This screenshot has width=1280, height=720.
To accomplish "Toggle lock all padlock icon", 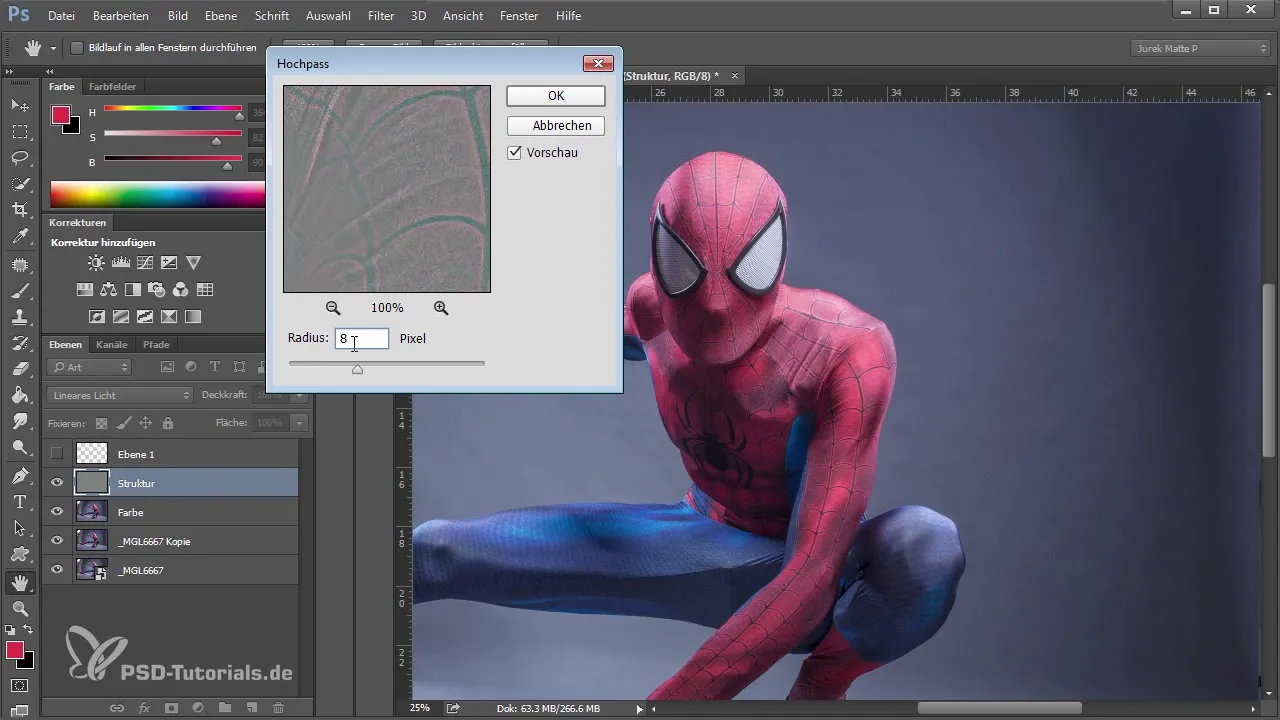I will point(167,423).
